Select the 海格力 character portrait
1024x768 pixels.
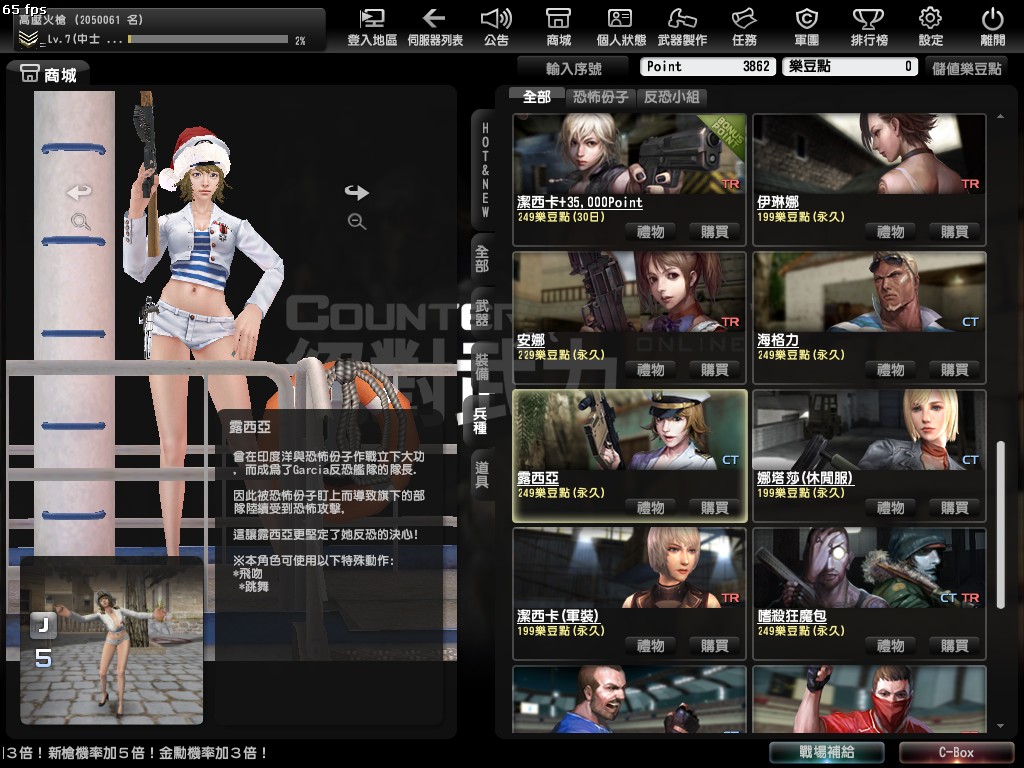[869, 292]
